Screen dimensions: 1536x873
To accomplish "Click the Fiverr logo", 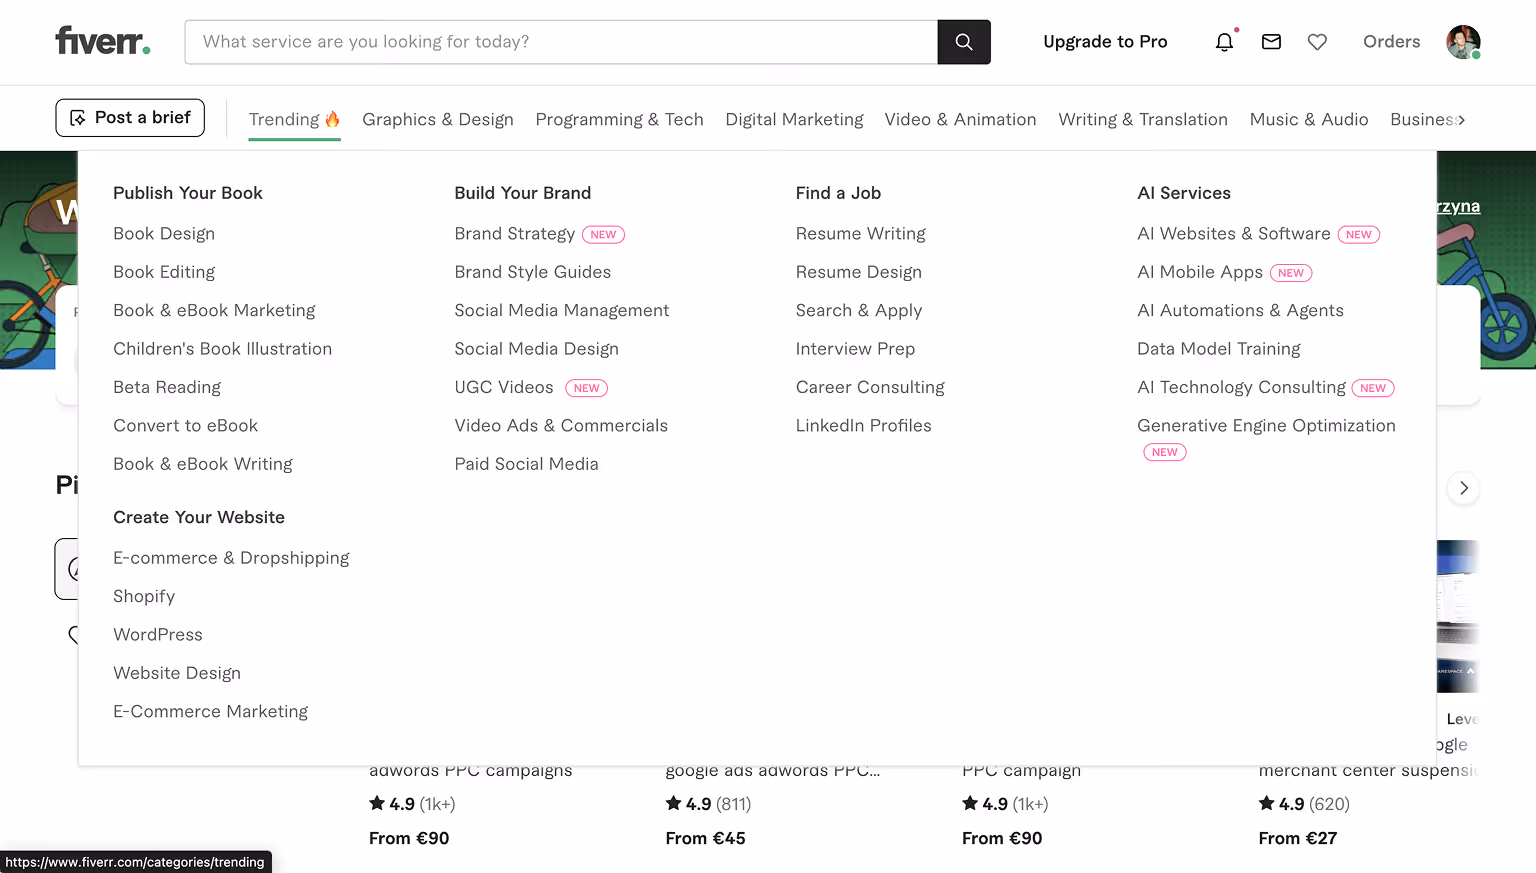I will tap(102, 41).
